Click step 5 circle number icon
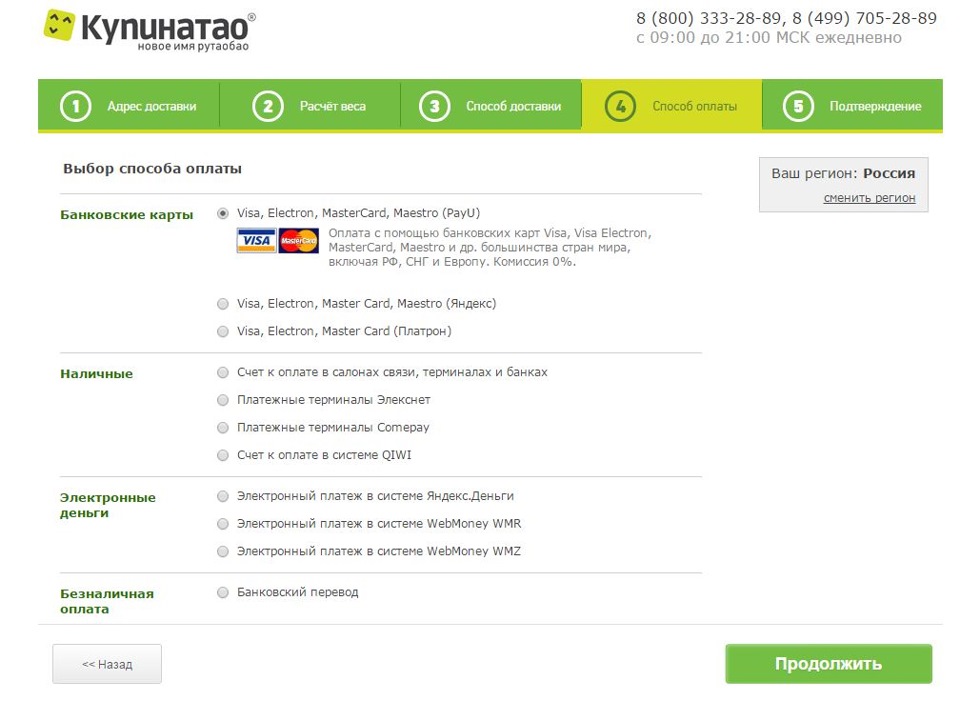Image resolution: width=960 pixels, height=721 pixels. tap(798, 106)
